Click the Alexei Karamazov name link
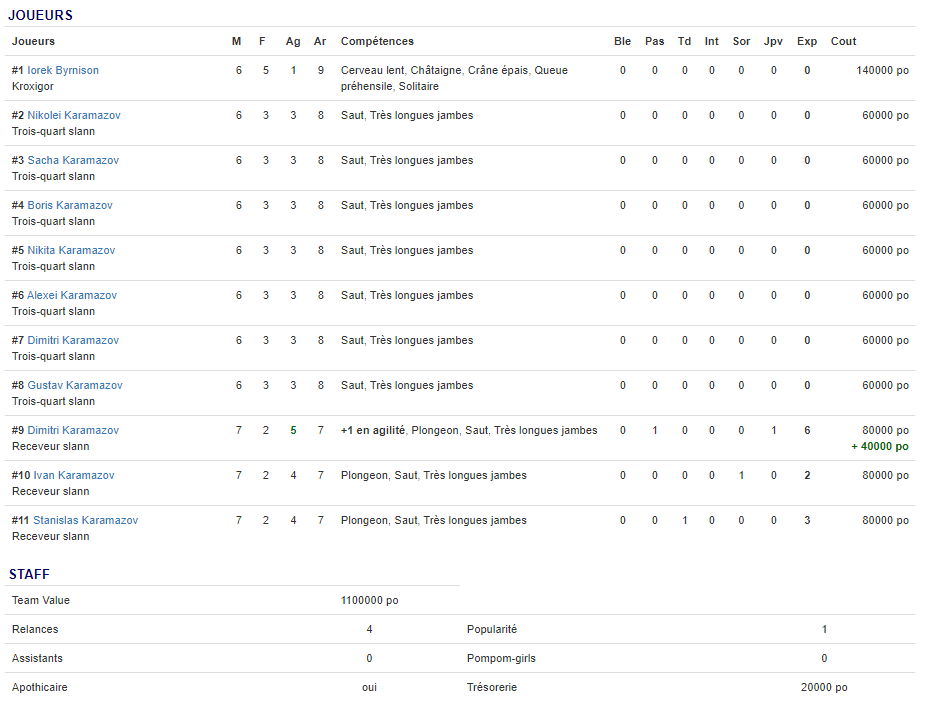The width and height of the screenshot is (926, 715). 72,296
